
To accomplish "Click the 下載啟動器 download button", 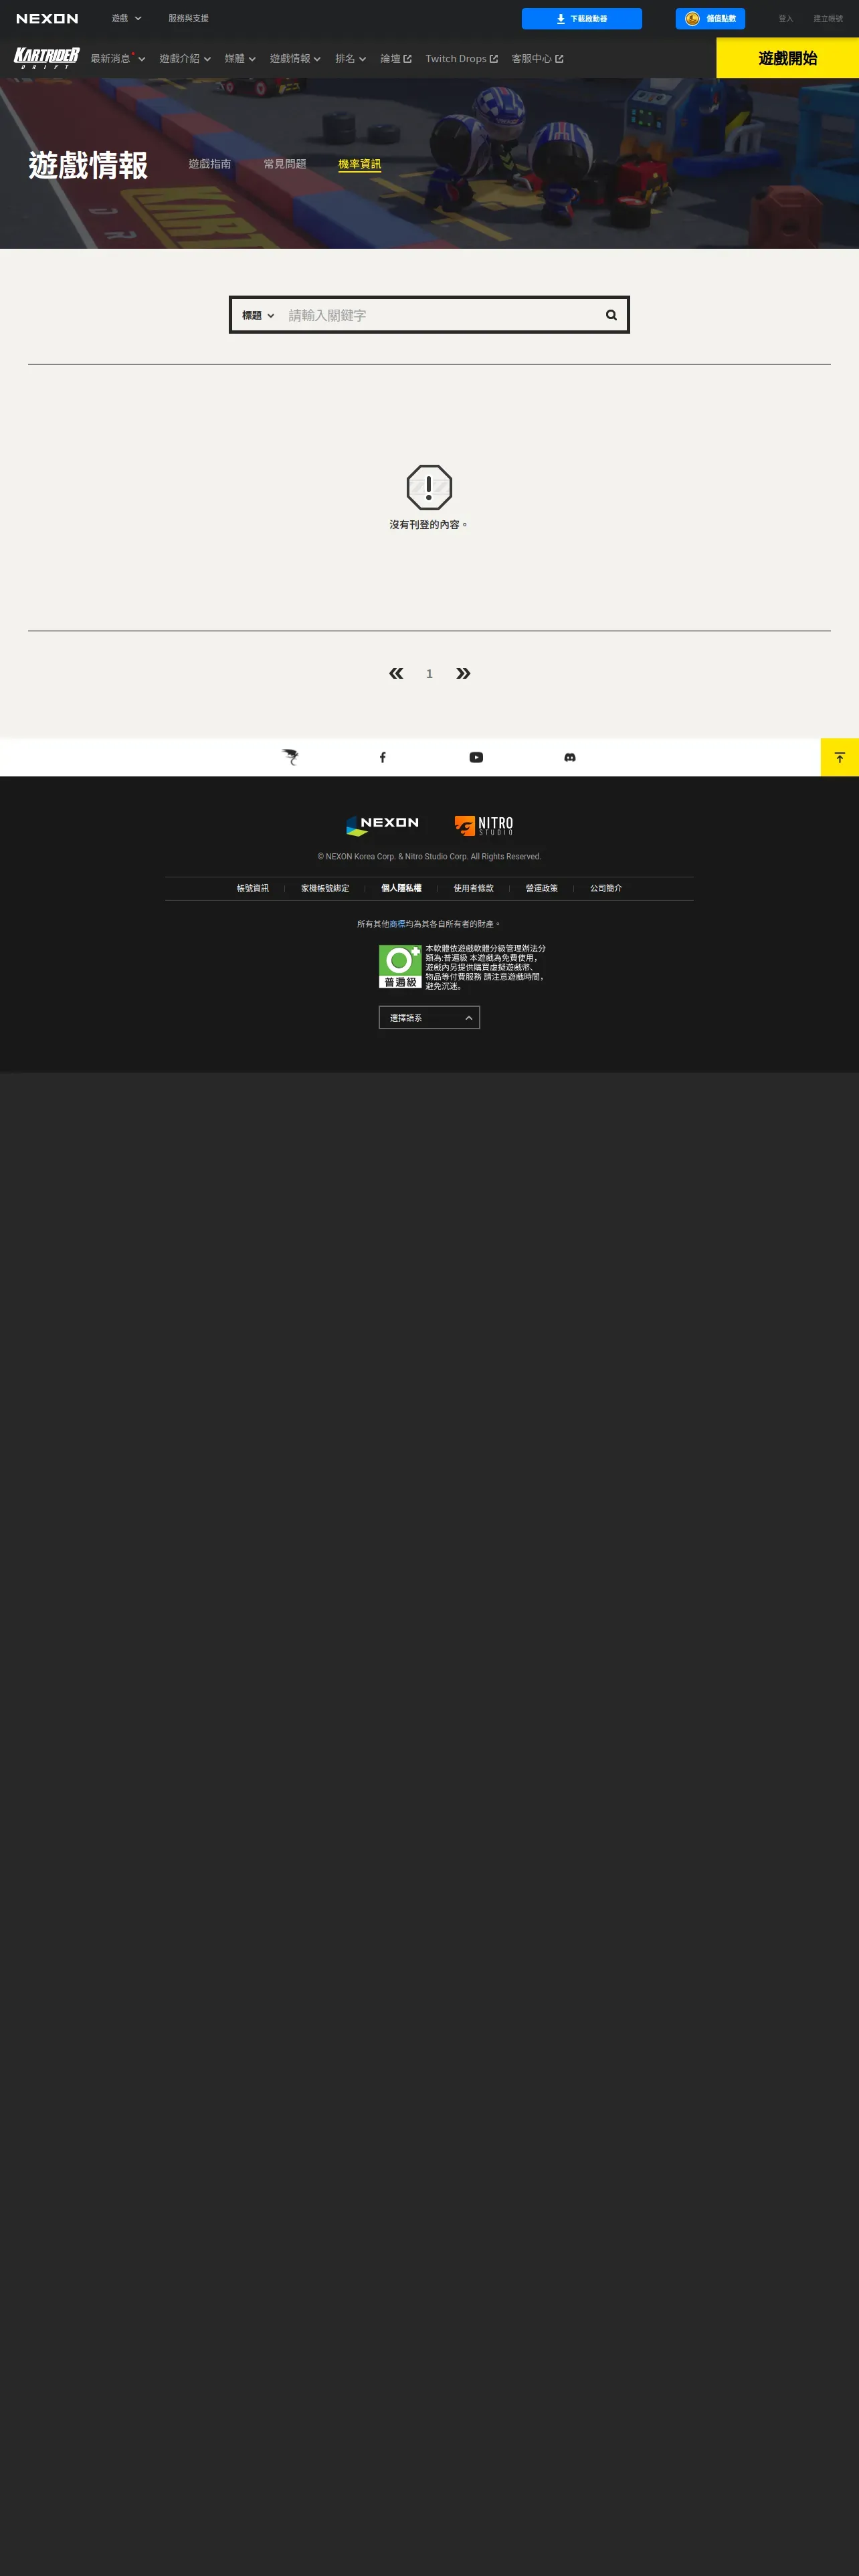I will 582,19.
